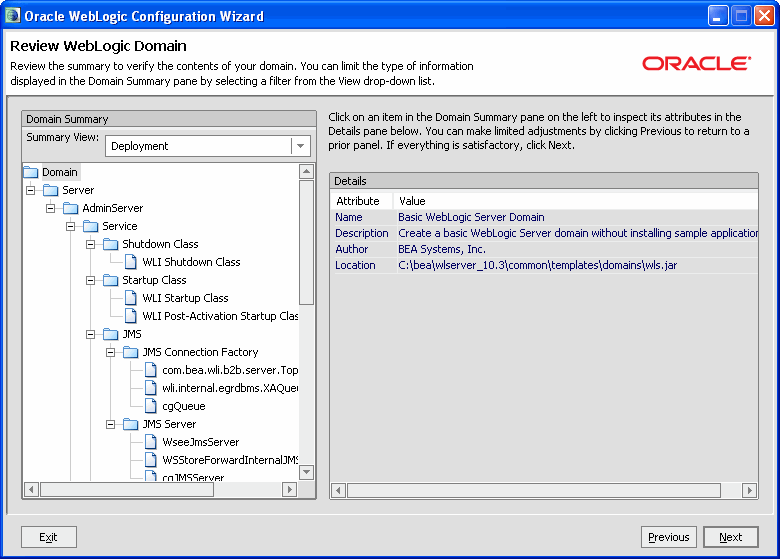780x559 pixels.
Task: Proceed with the Next button
Action: click(731, 537)
